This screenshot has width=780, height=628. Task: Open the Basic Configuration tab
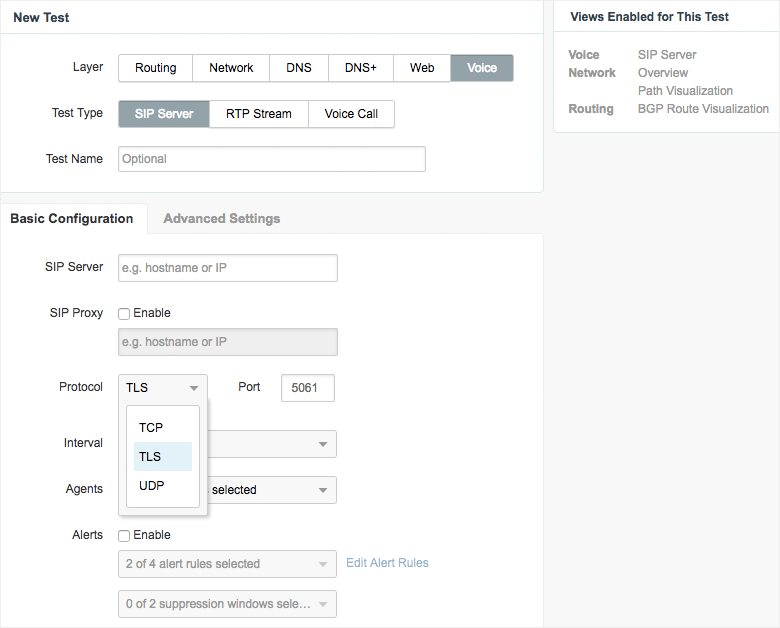pos(72,219)
